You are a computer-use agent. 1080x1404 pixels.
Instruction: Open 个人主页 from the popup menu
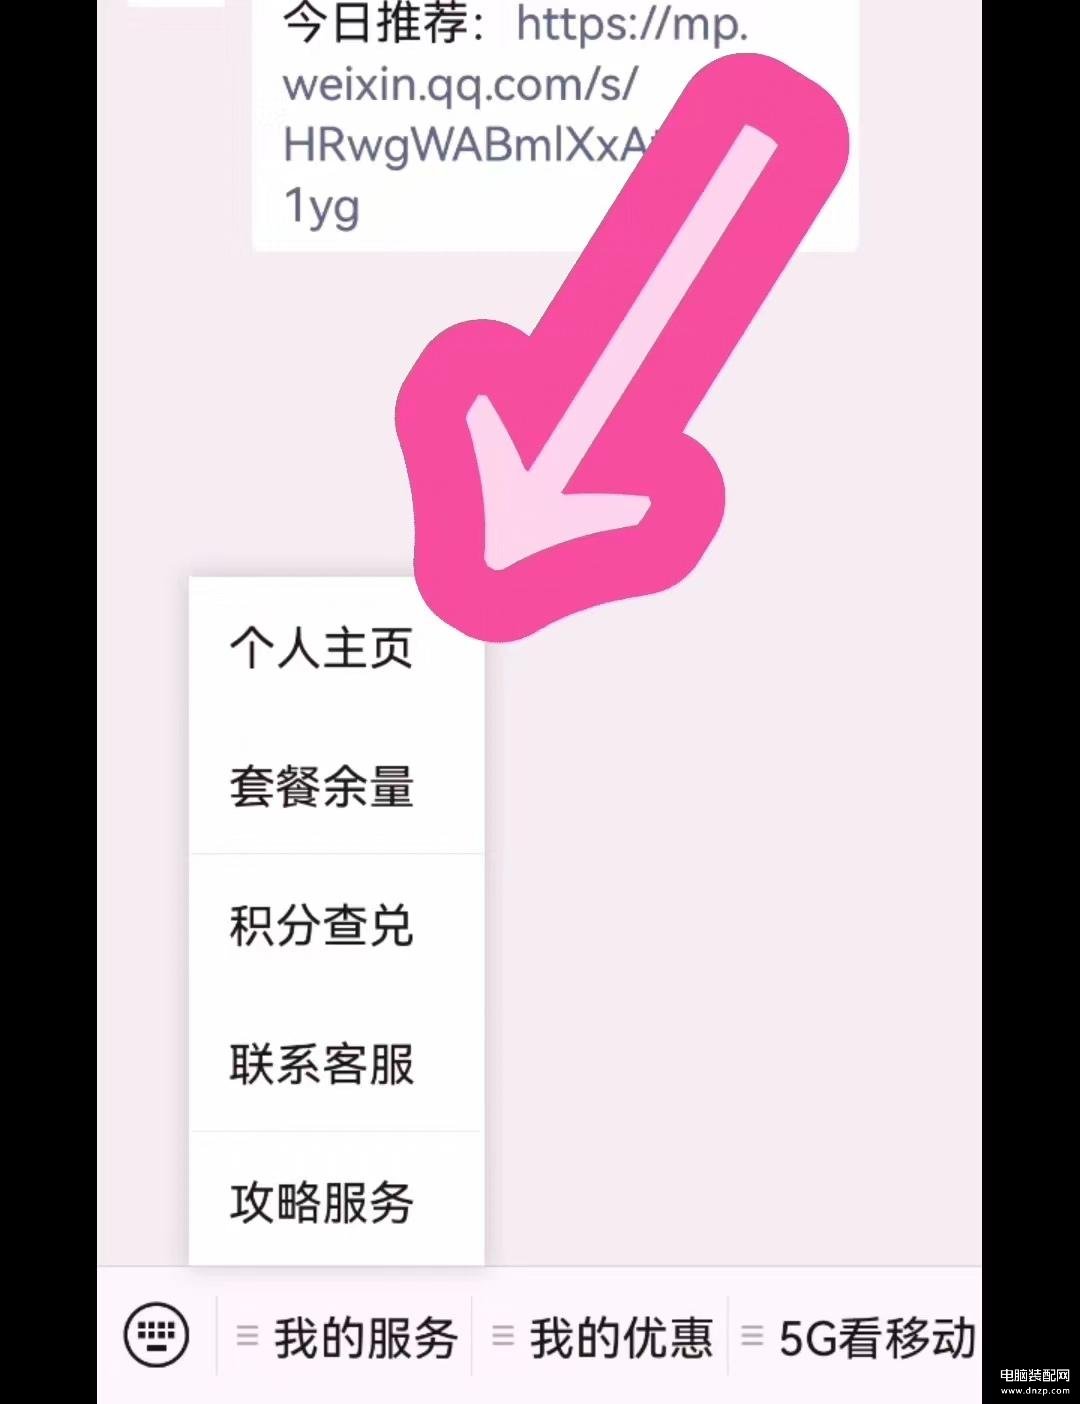(336, 648)
